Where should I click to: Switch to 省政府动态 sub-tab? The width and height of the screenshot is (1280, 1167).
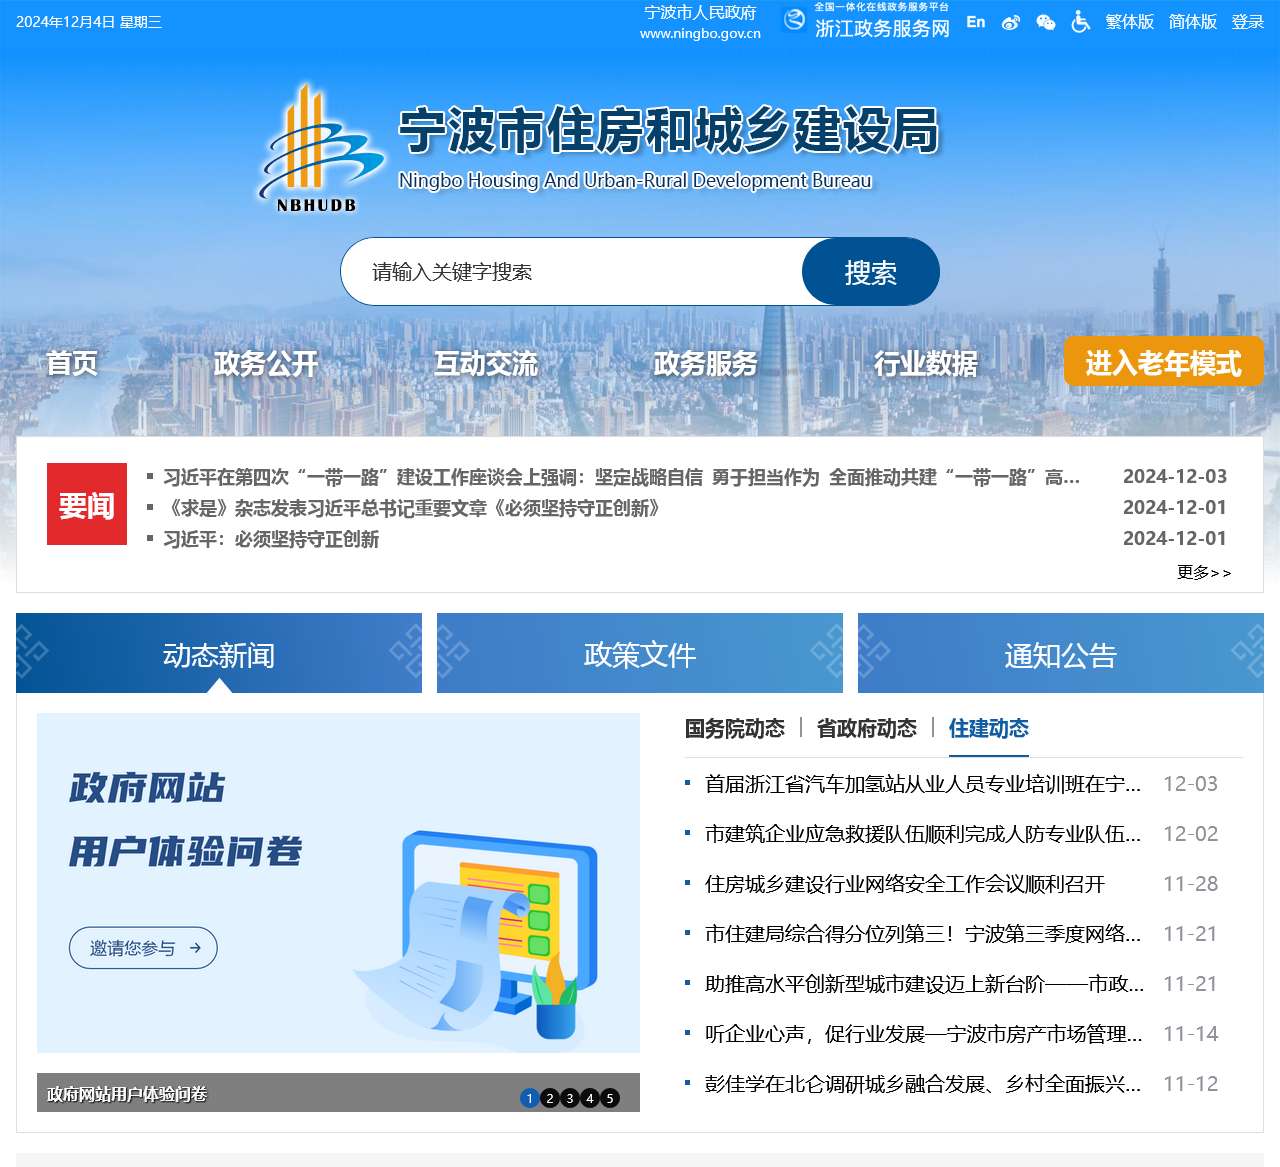coord(867,728)
